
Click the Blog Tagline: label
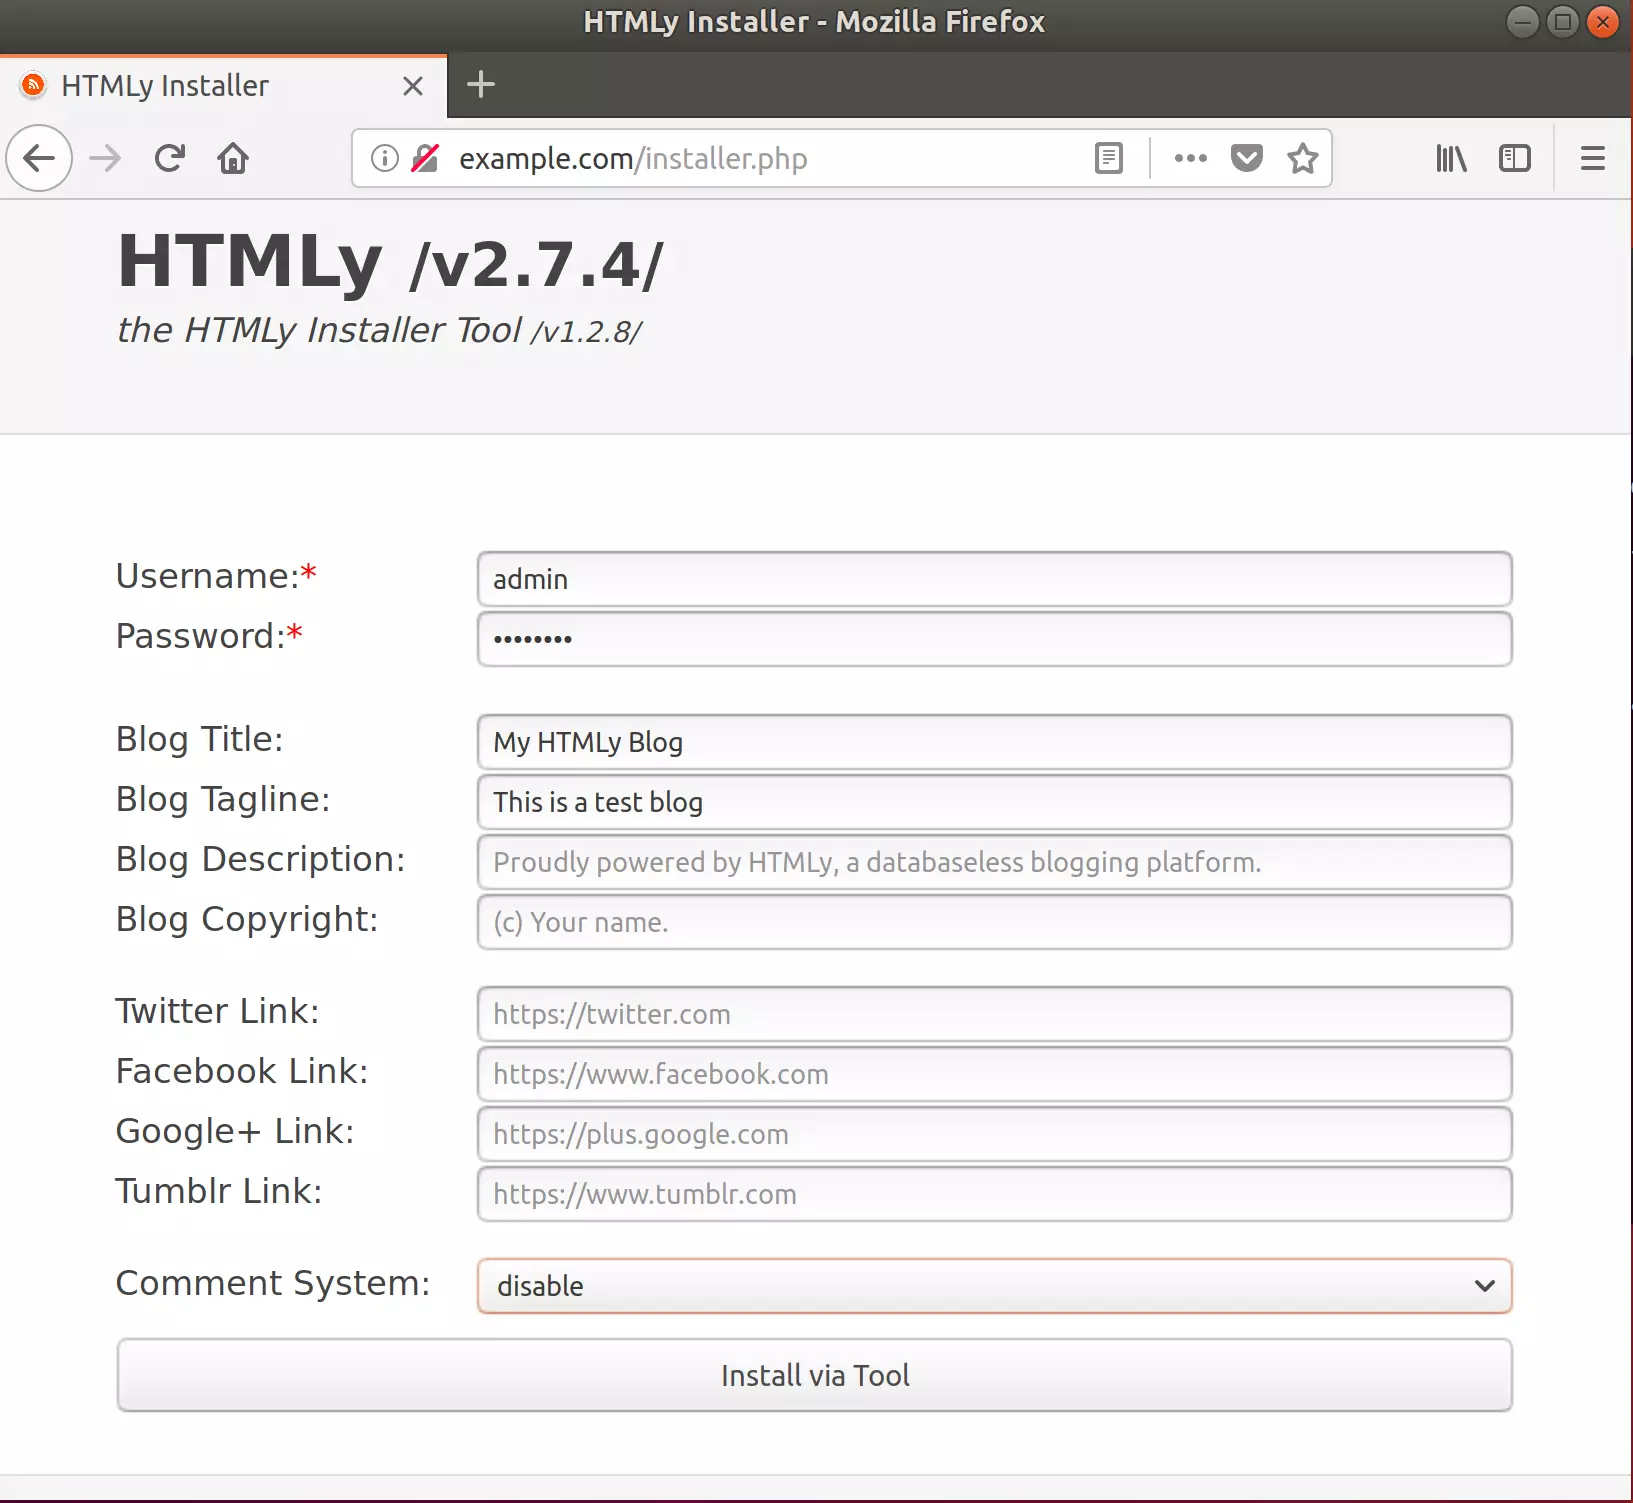[223, 799]
